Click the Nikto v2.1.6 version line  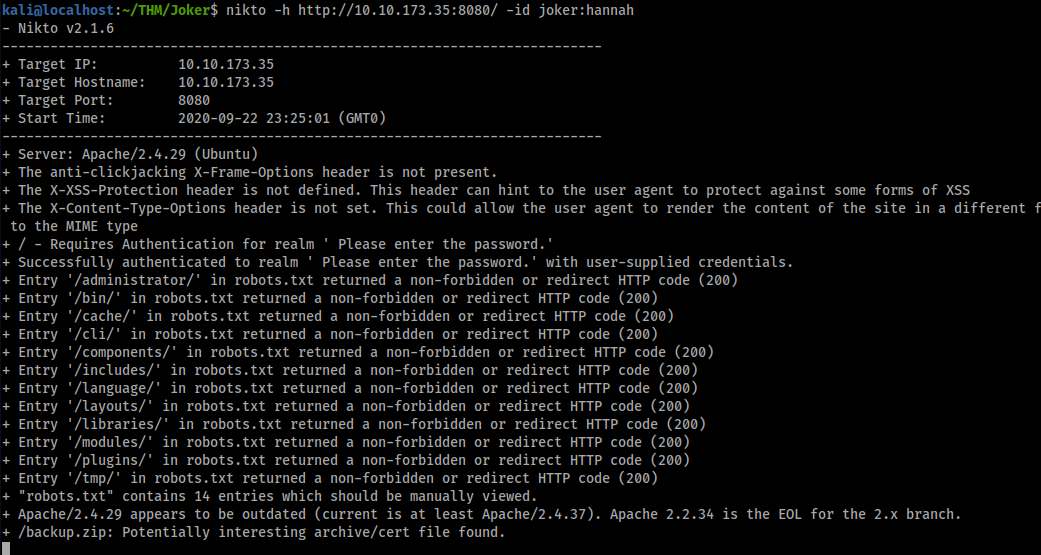pyautogui.click(x=64, y=28)
